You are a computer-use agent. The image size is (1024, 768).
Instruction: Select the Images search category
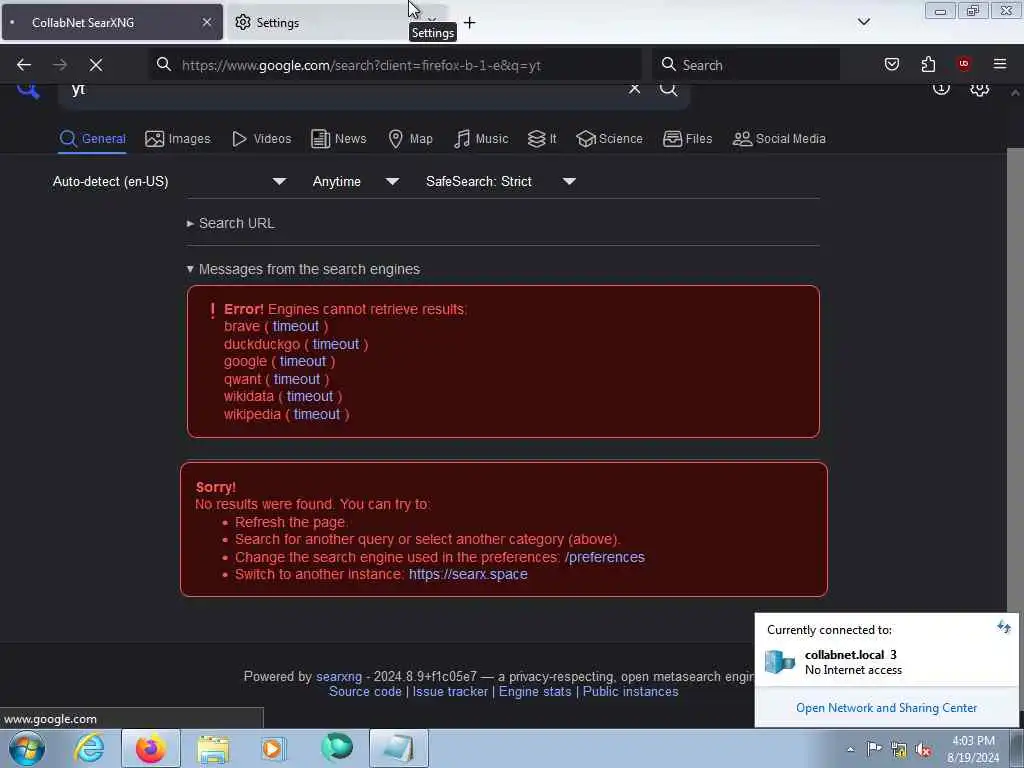pos(178,138)
